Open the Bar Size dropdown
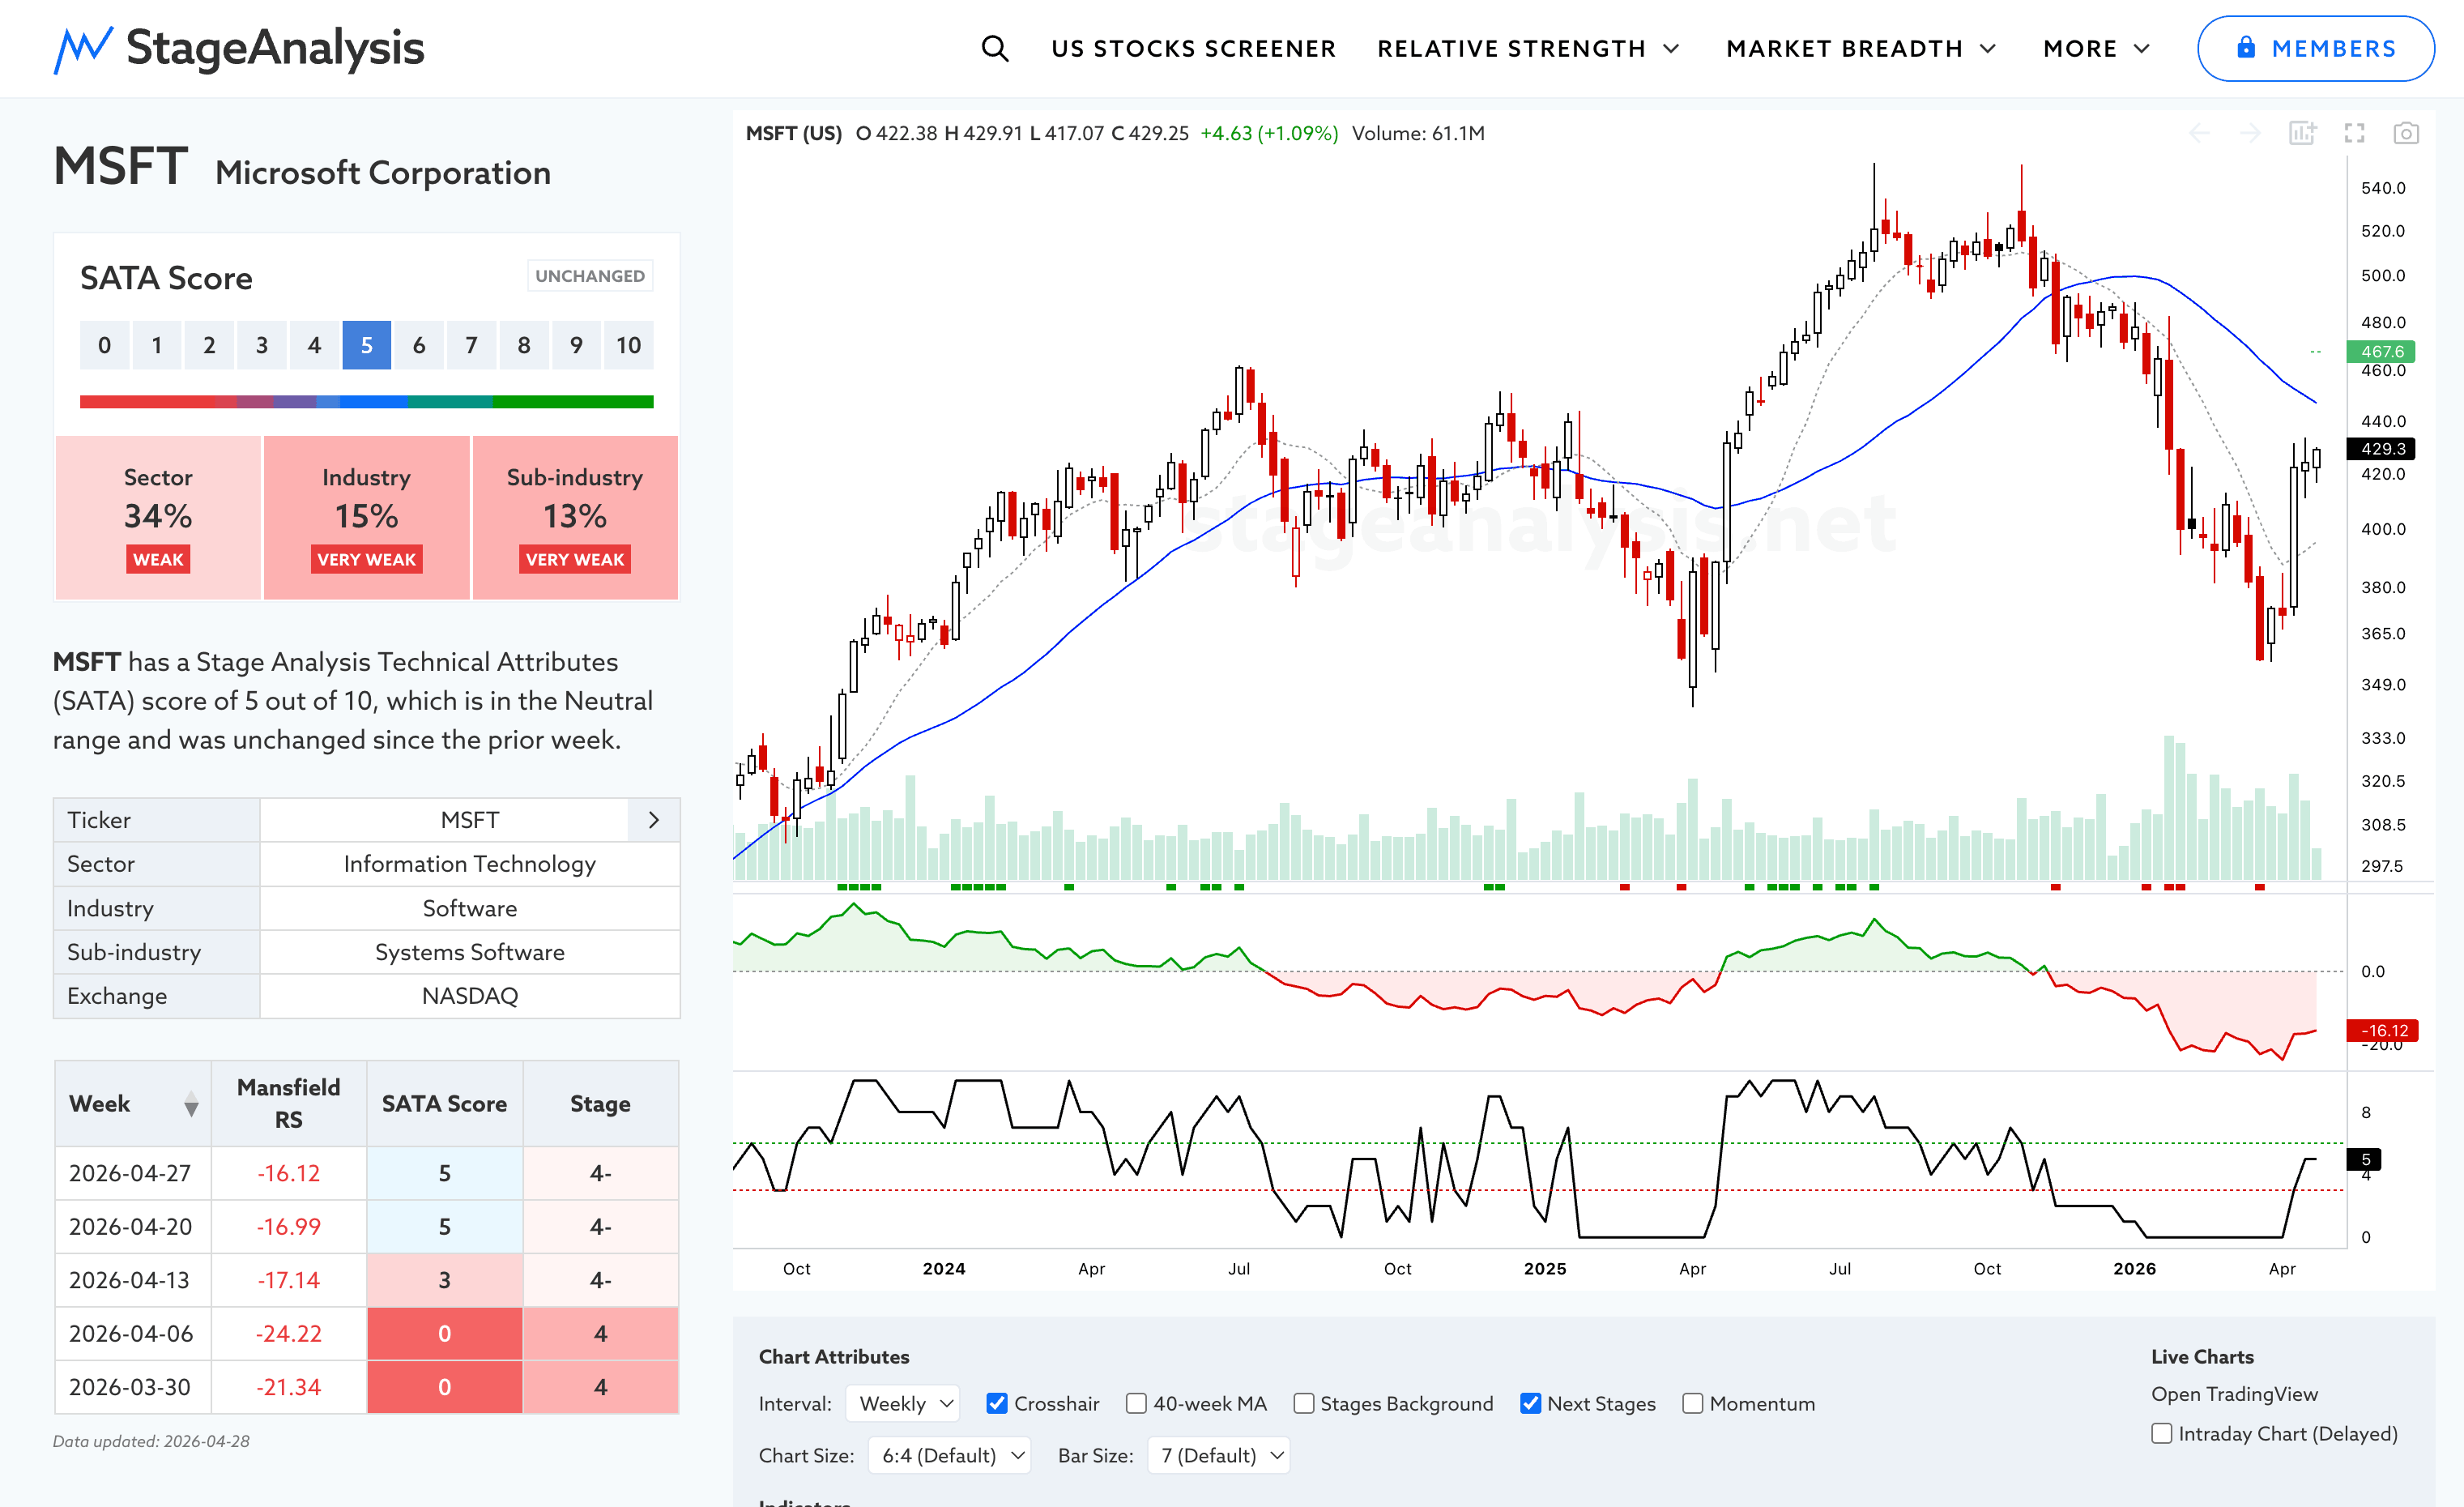2464x1507 pixels. tap(1219, 1455)
